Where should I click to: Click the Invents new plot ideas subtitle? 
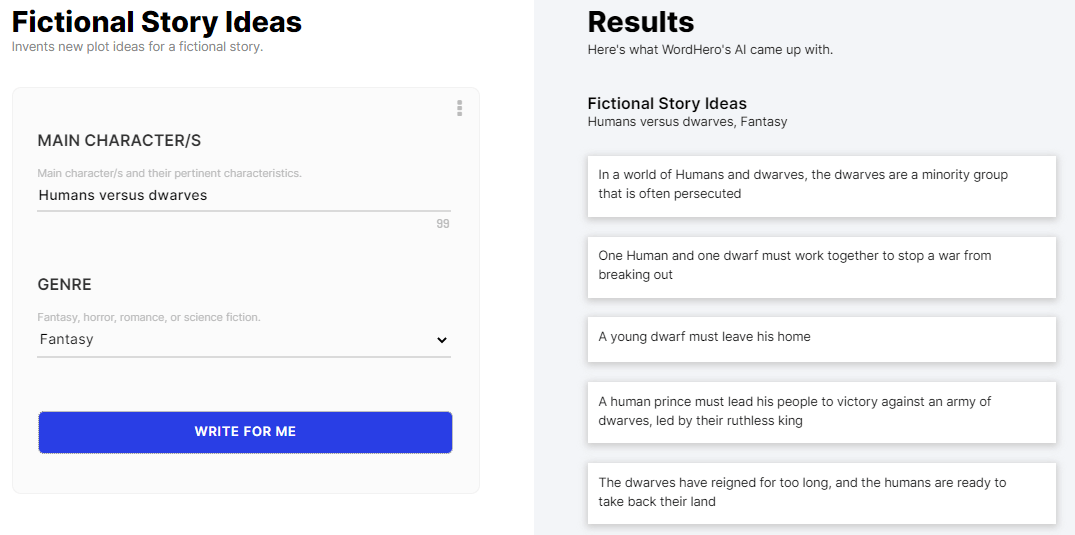(x=137, y=47)
